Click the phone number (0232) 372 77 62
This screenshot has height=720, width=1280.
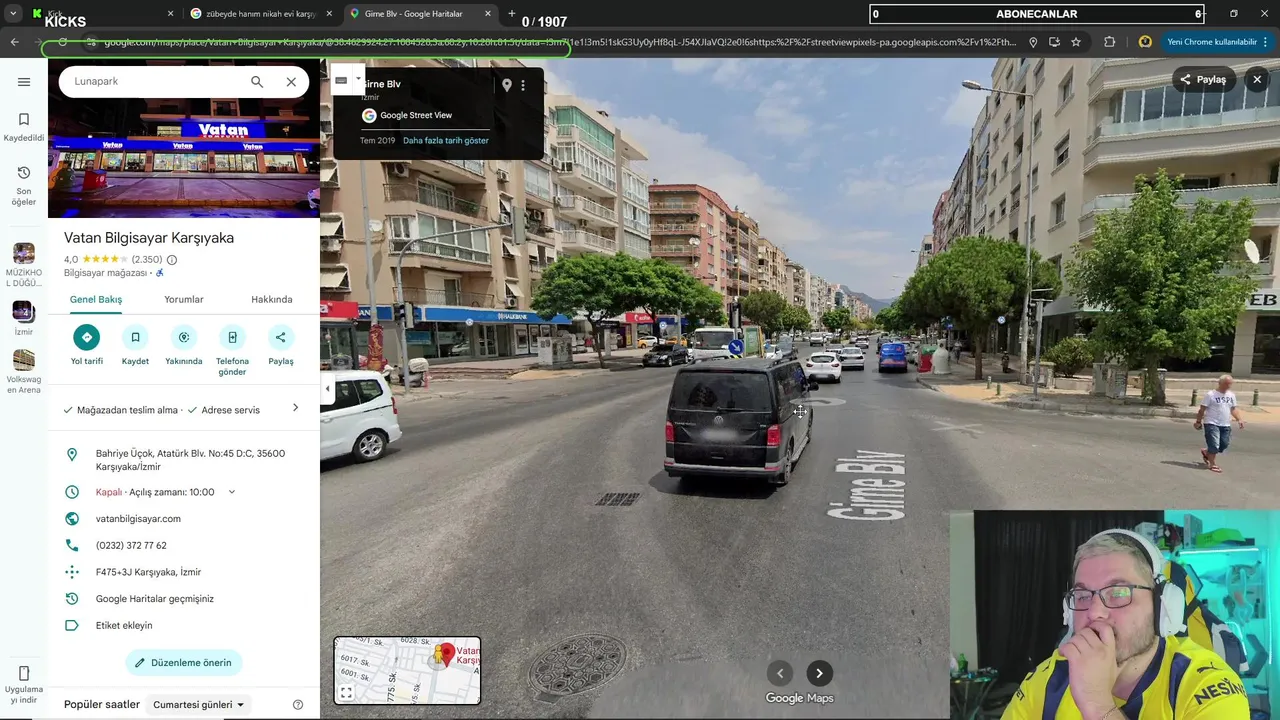(x=131, y=546)
